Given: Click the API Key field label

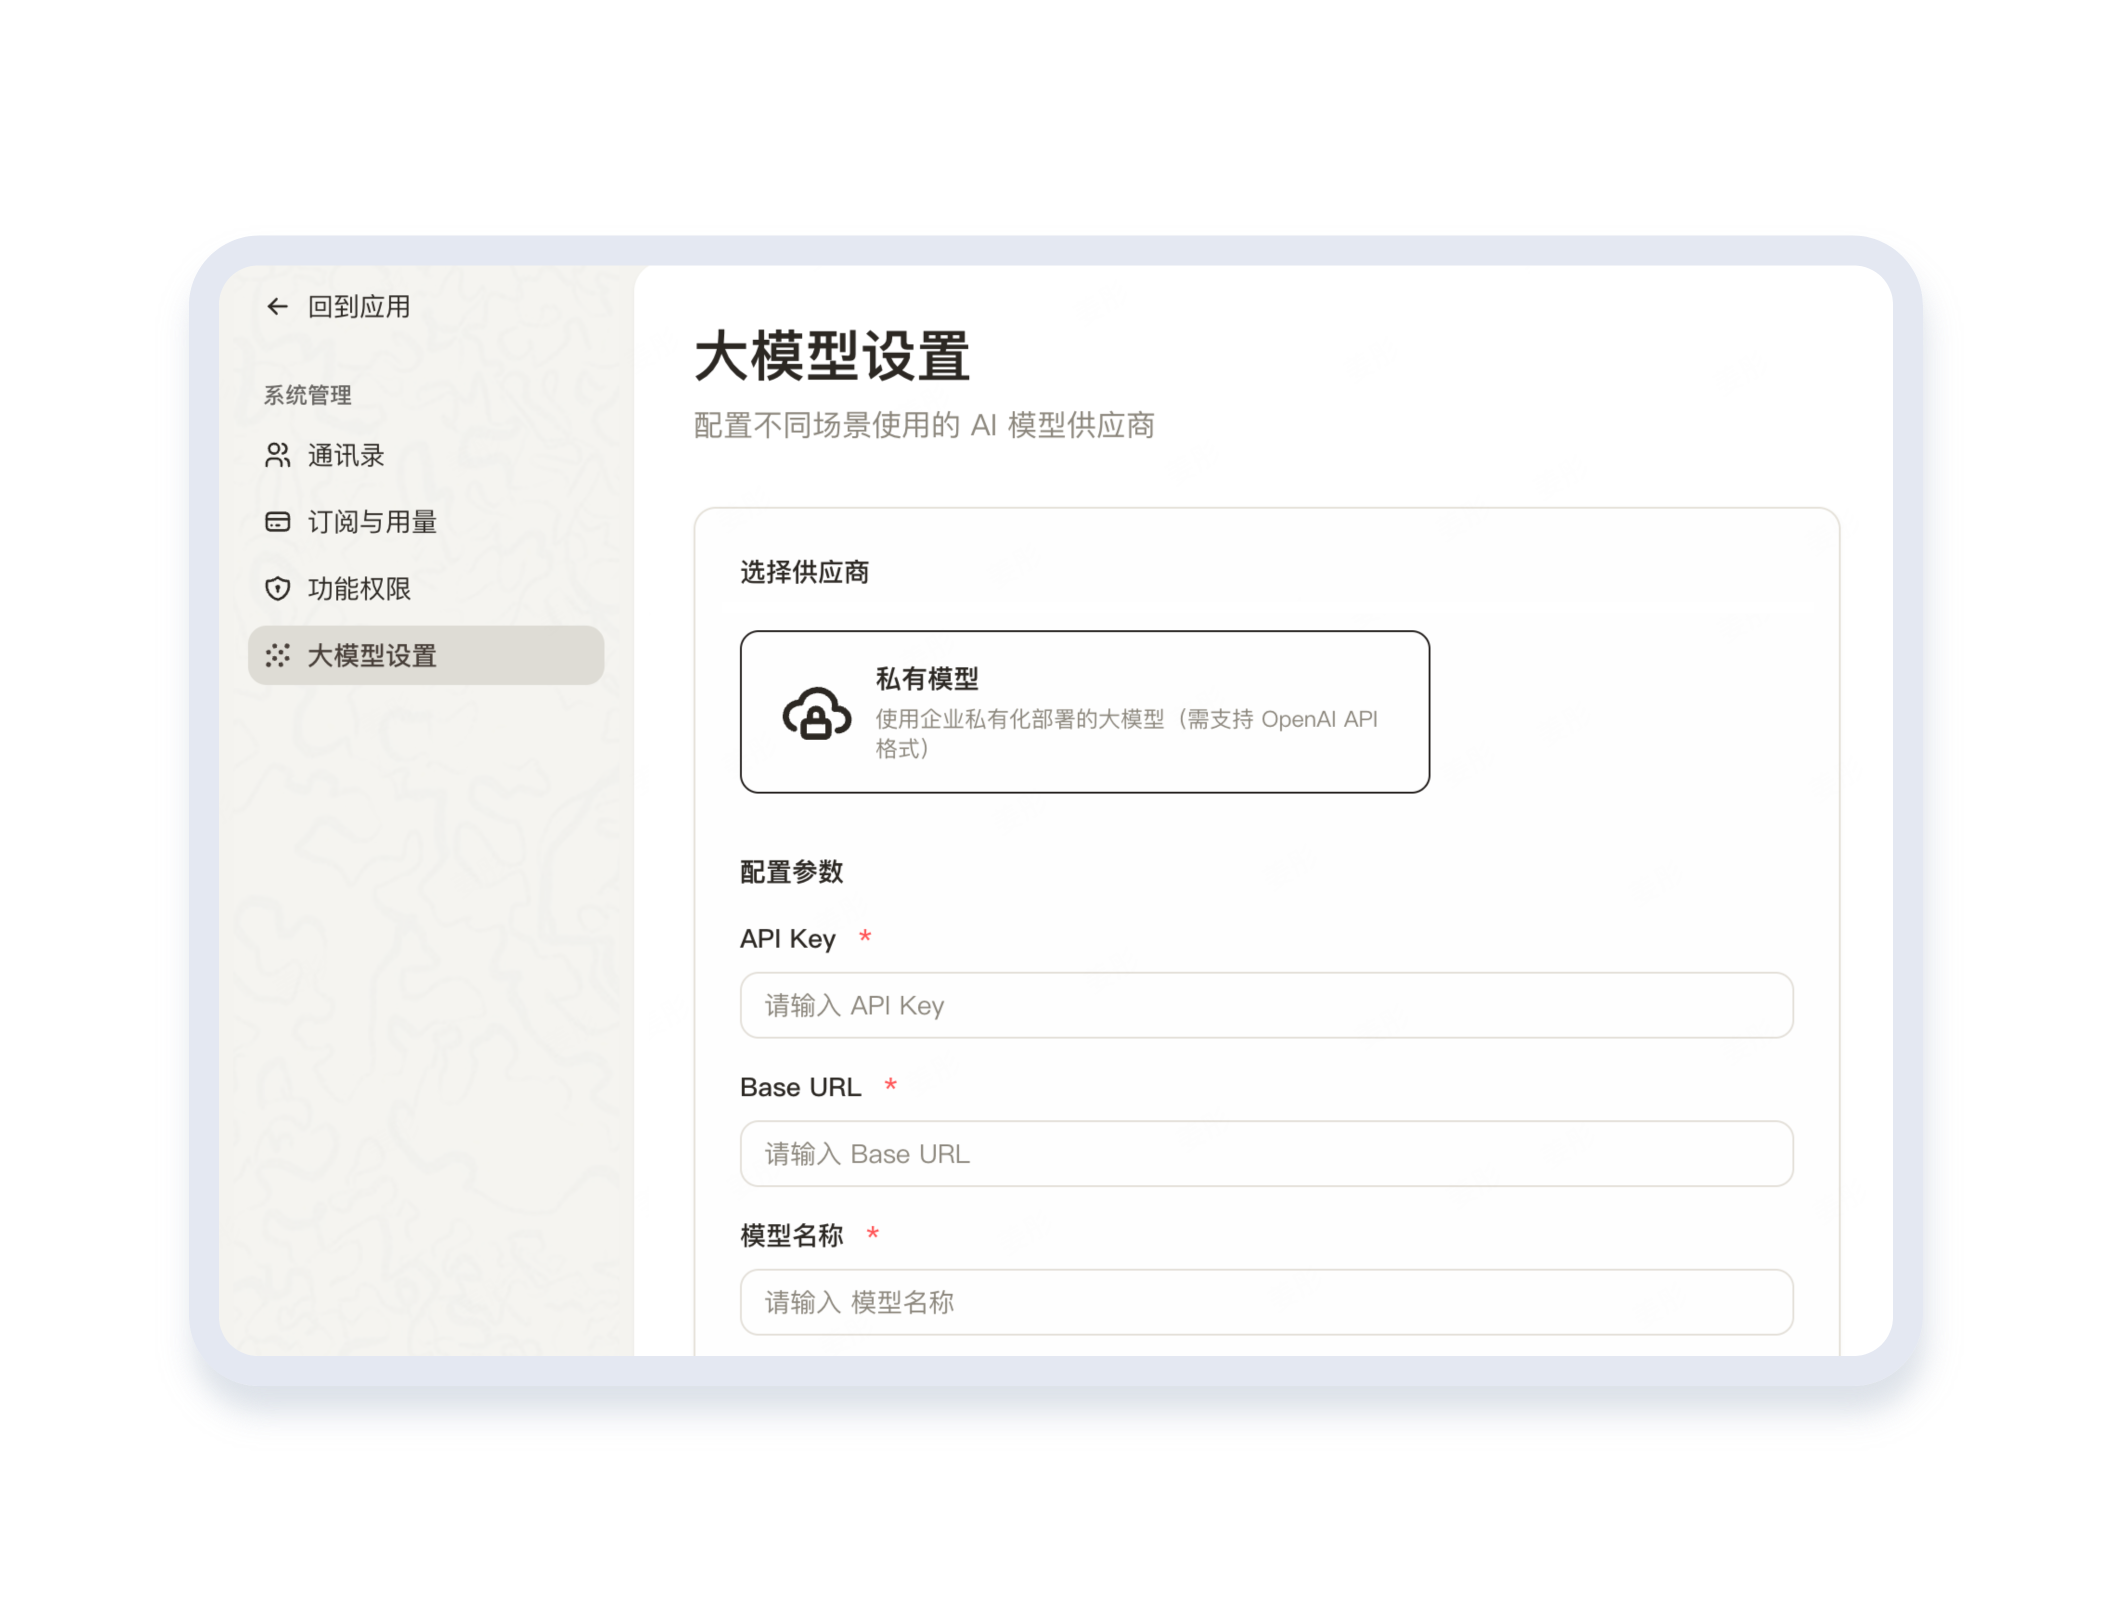Looking at the screenshot, I should (x=787, y=939).
